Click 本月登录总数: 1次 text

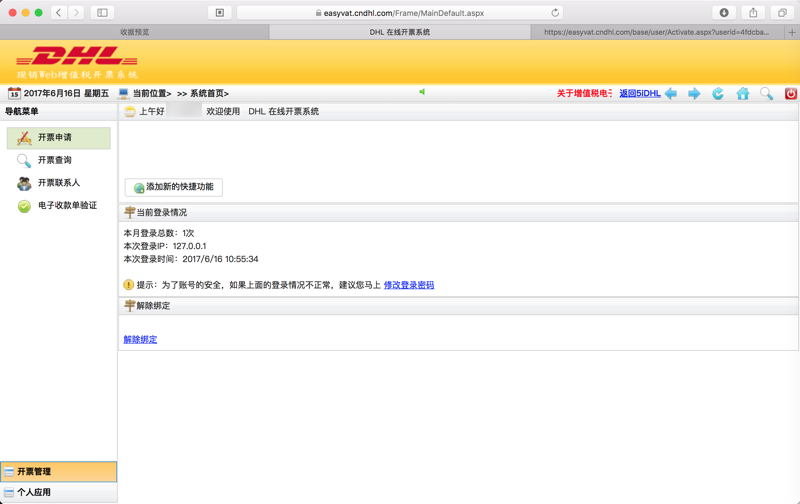coord(159,233)
